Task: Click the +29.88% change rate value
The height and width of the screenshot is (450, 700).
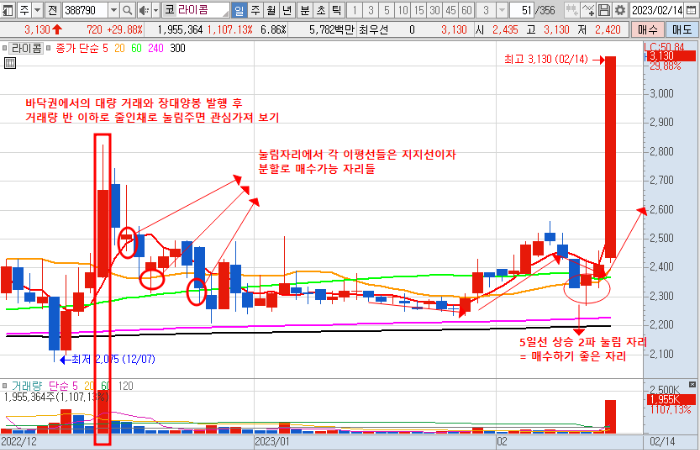Action: 125,30
